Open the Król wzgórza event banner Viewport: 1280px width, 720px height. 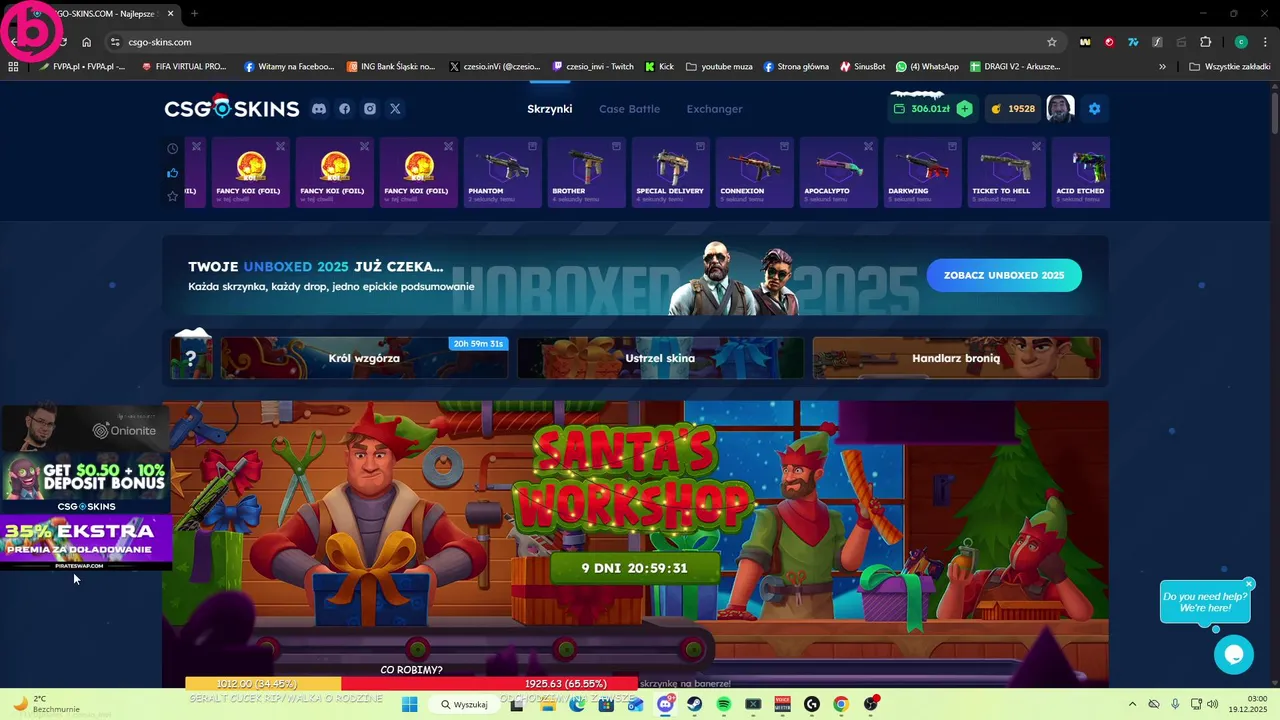pyautogui.click(x=364, y=358)
